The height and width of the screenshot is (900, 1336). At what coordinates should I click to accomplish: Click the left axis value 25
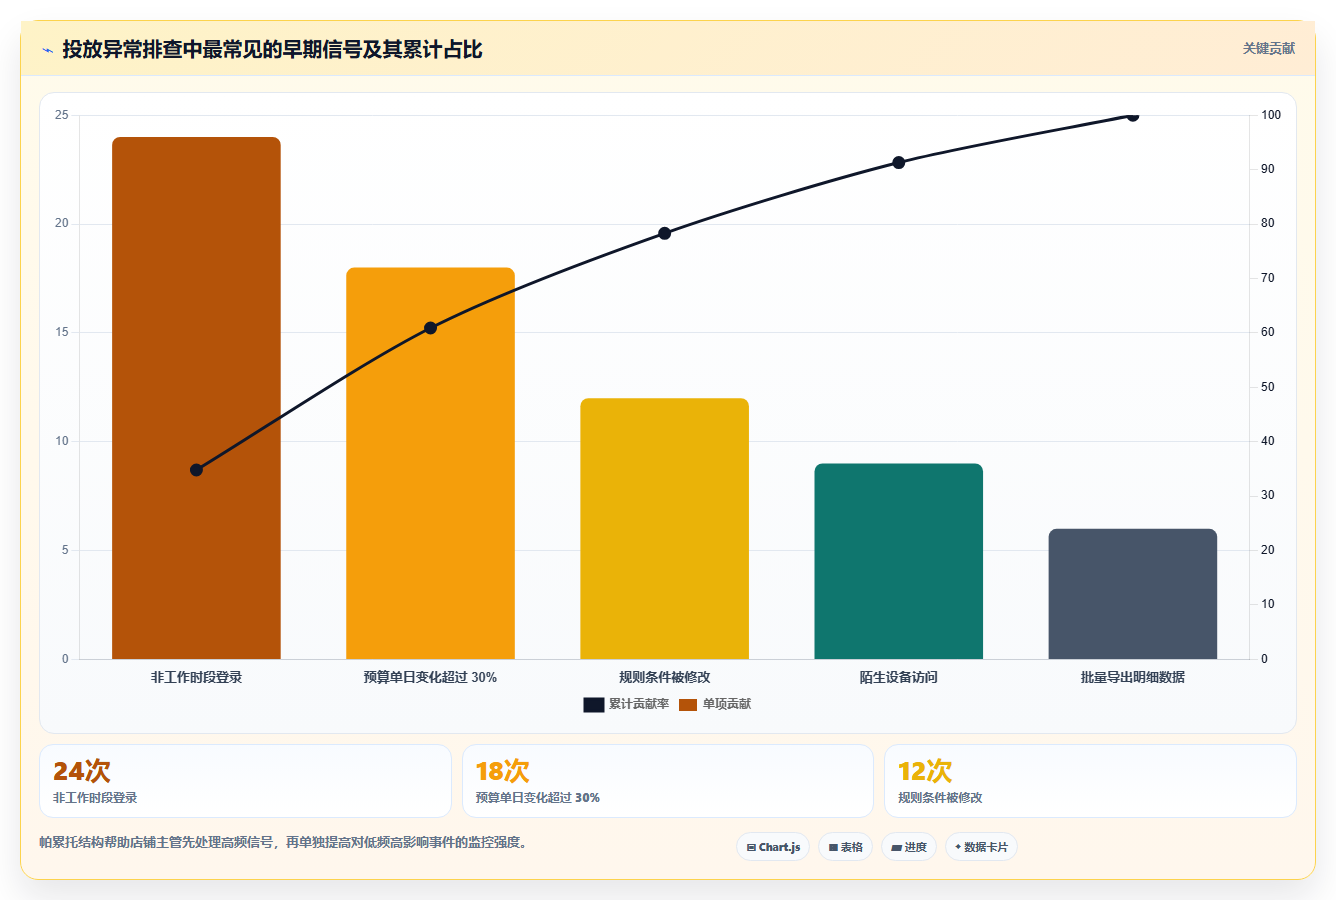(x=62, y=115)
